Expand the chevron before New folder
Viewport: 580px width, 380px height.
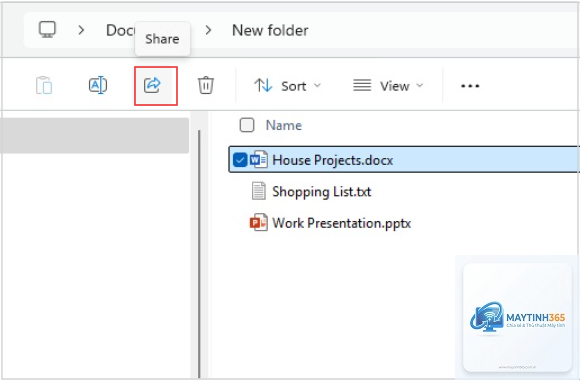coord(209,30)
